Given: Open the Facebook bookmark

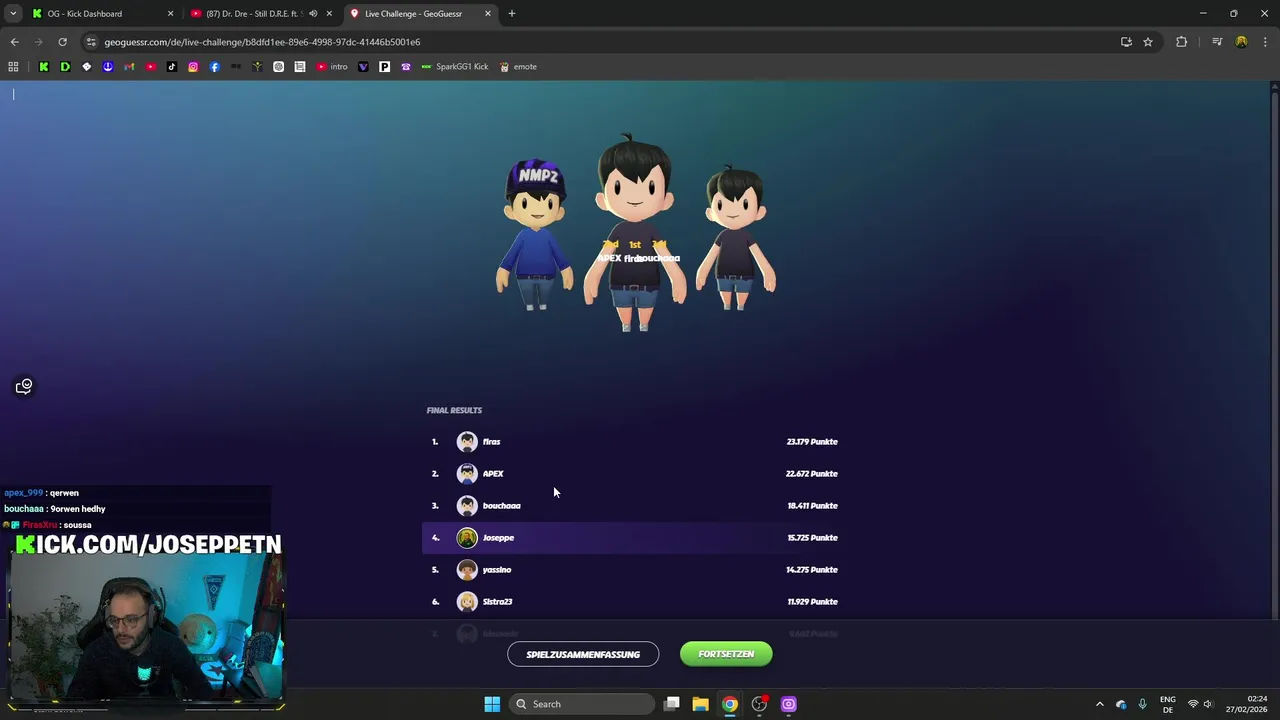Looking at the screenshot, I should point(214,67).
